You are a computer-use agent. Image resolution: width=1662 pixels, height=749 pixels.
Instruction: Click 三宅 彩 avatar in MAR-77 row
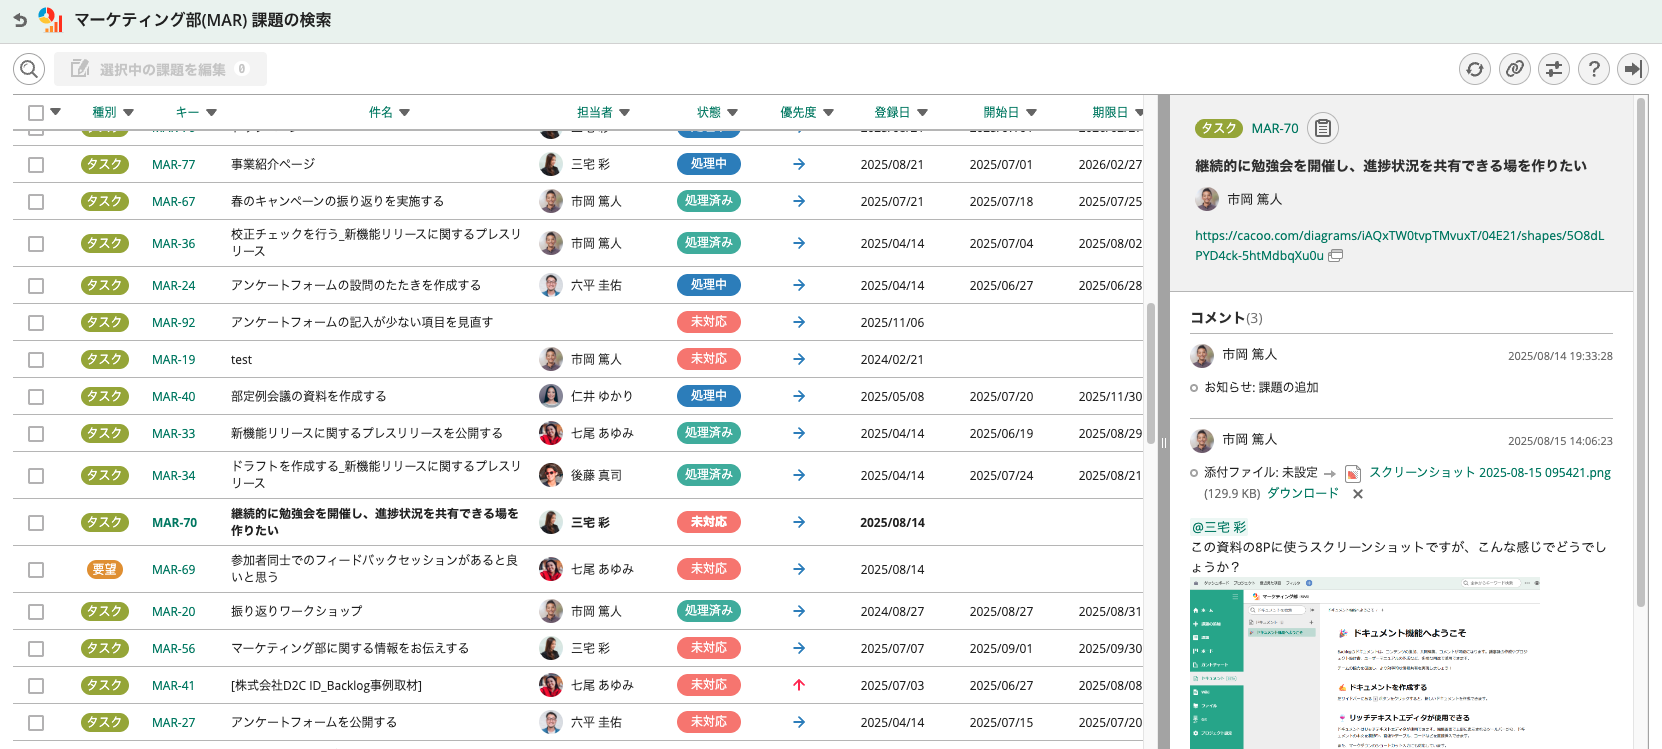pyautogui.click(x=551, y=164)
